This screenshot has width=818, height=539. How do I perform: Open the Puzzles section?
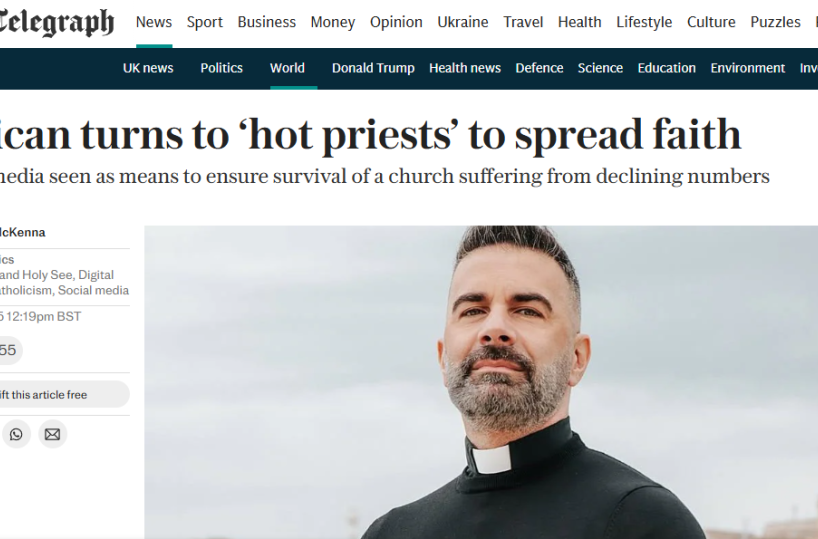(775, 22)
